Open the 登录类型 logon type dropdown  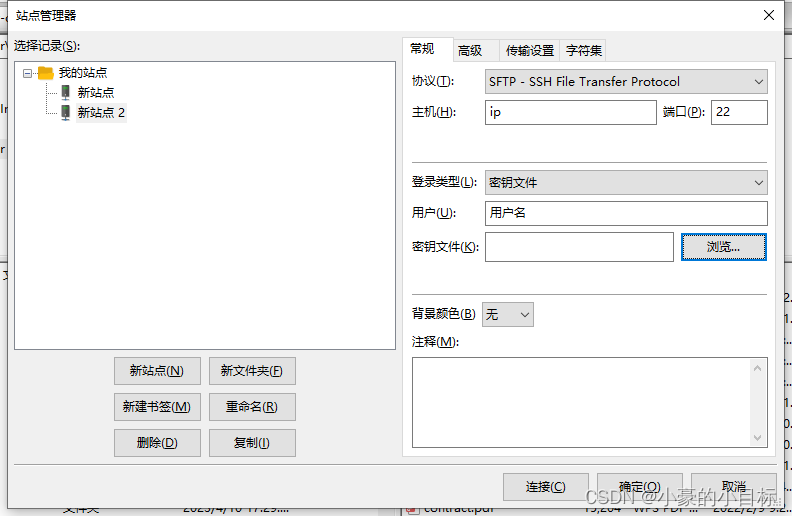click(x=626, y=183)
